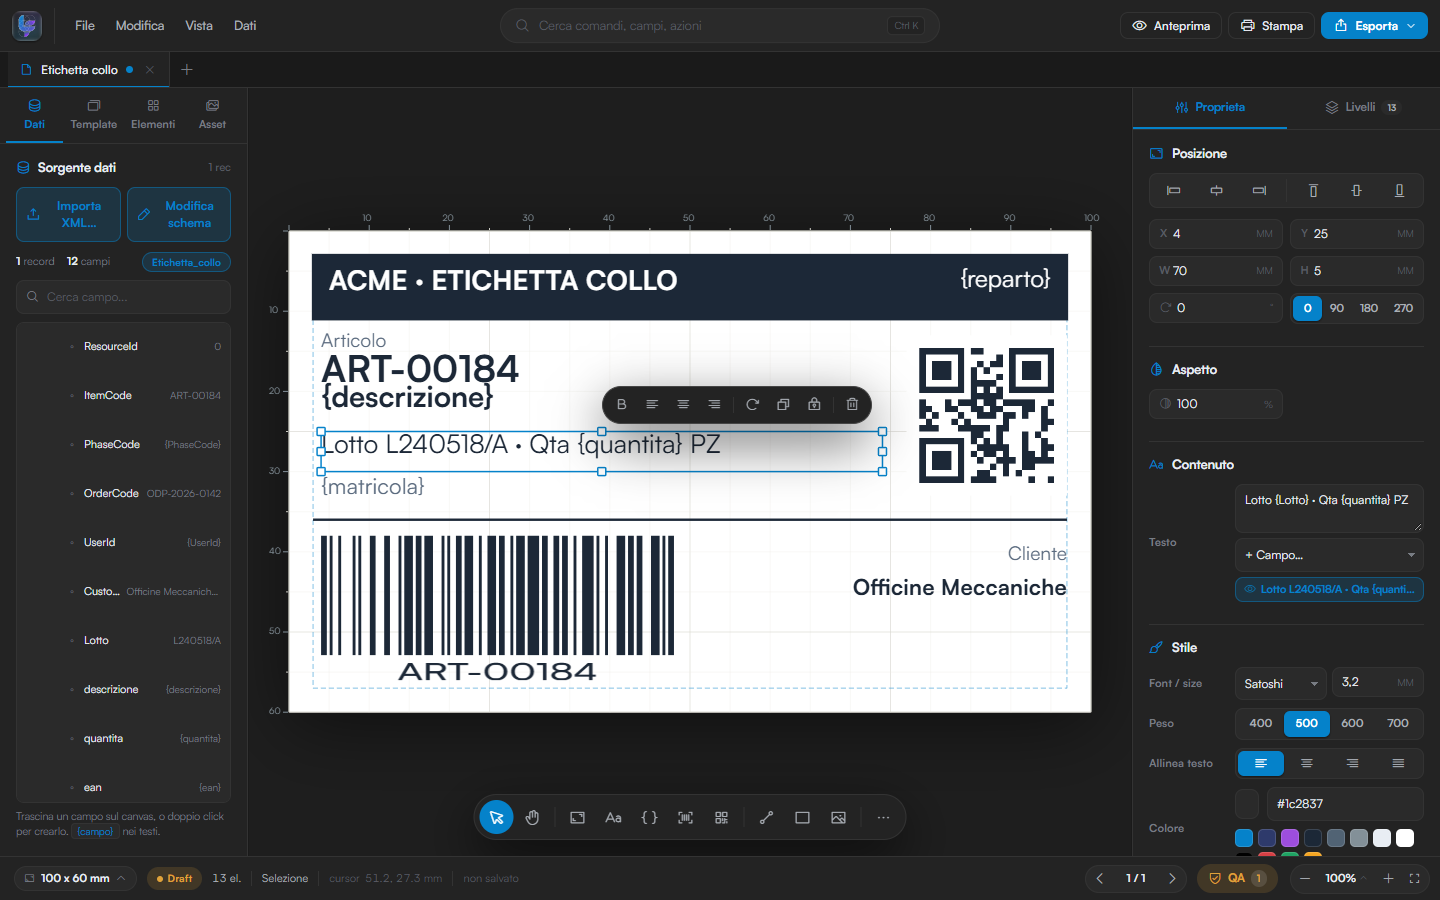This screenshot has width=1440, height=900.
Task: Switch to the Template tab
Action: click(x=94, y=115)
